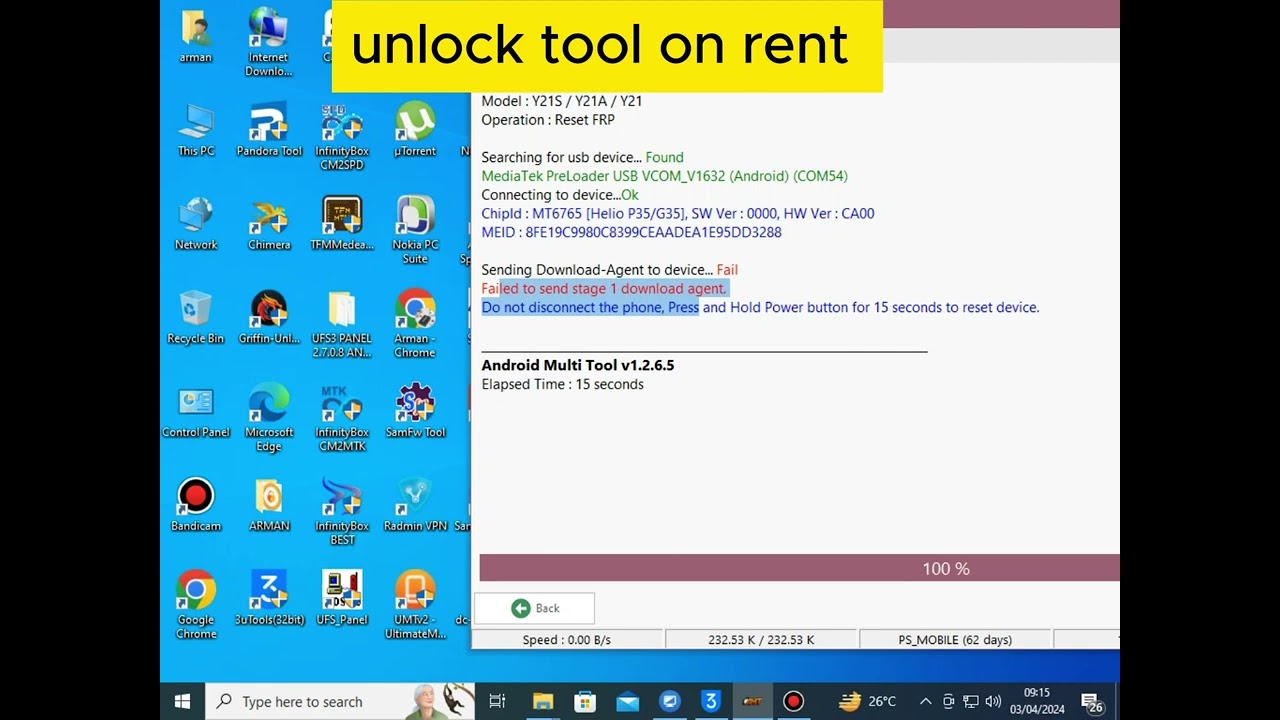The image size is (1280, 720).
Task: Click the Operation : Reset FRP line
Action: [x=548, y=120]
